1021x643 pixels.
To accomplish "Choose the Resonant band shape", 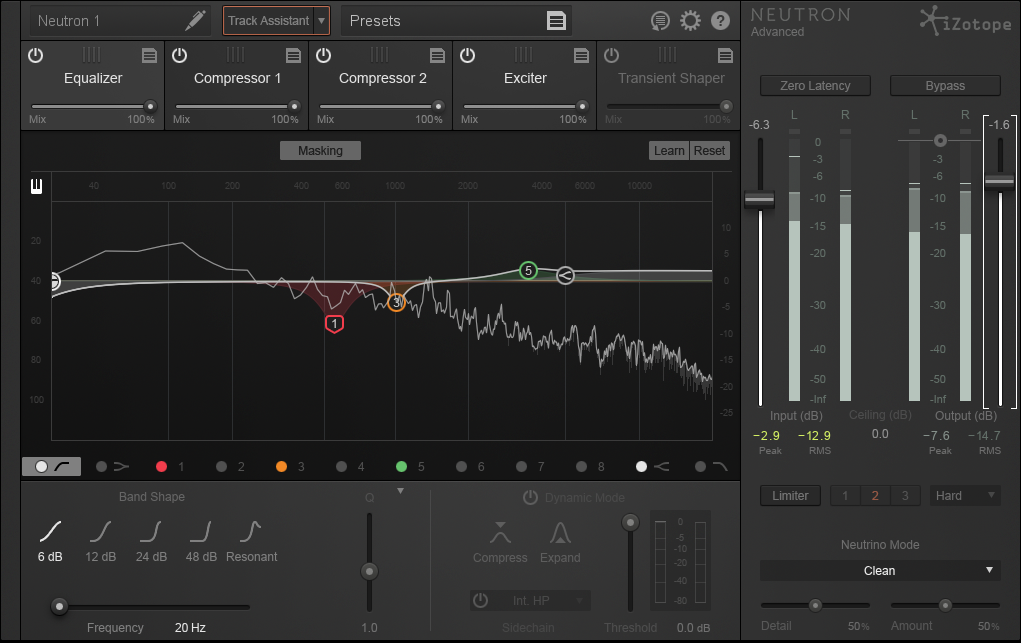I will 251,541.
